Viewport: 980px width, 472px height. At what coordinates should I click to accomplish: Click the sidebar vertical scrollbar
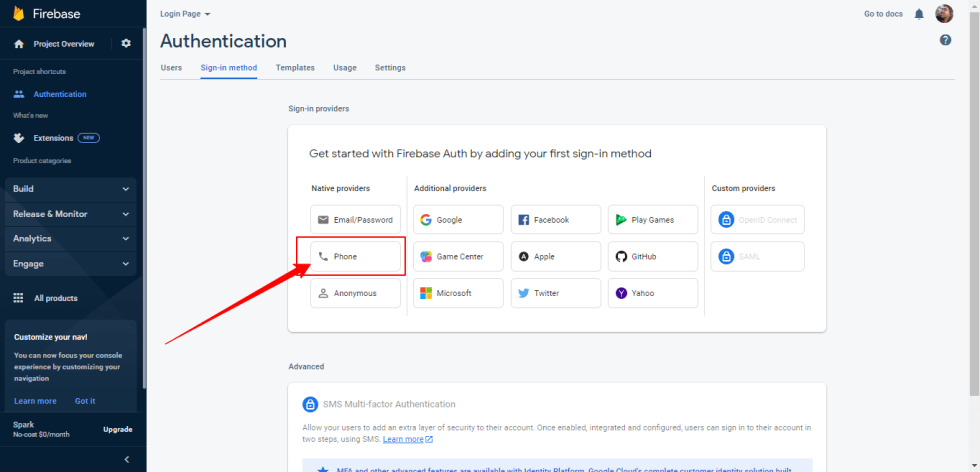click(144, 206)
